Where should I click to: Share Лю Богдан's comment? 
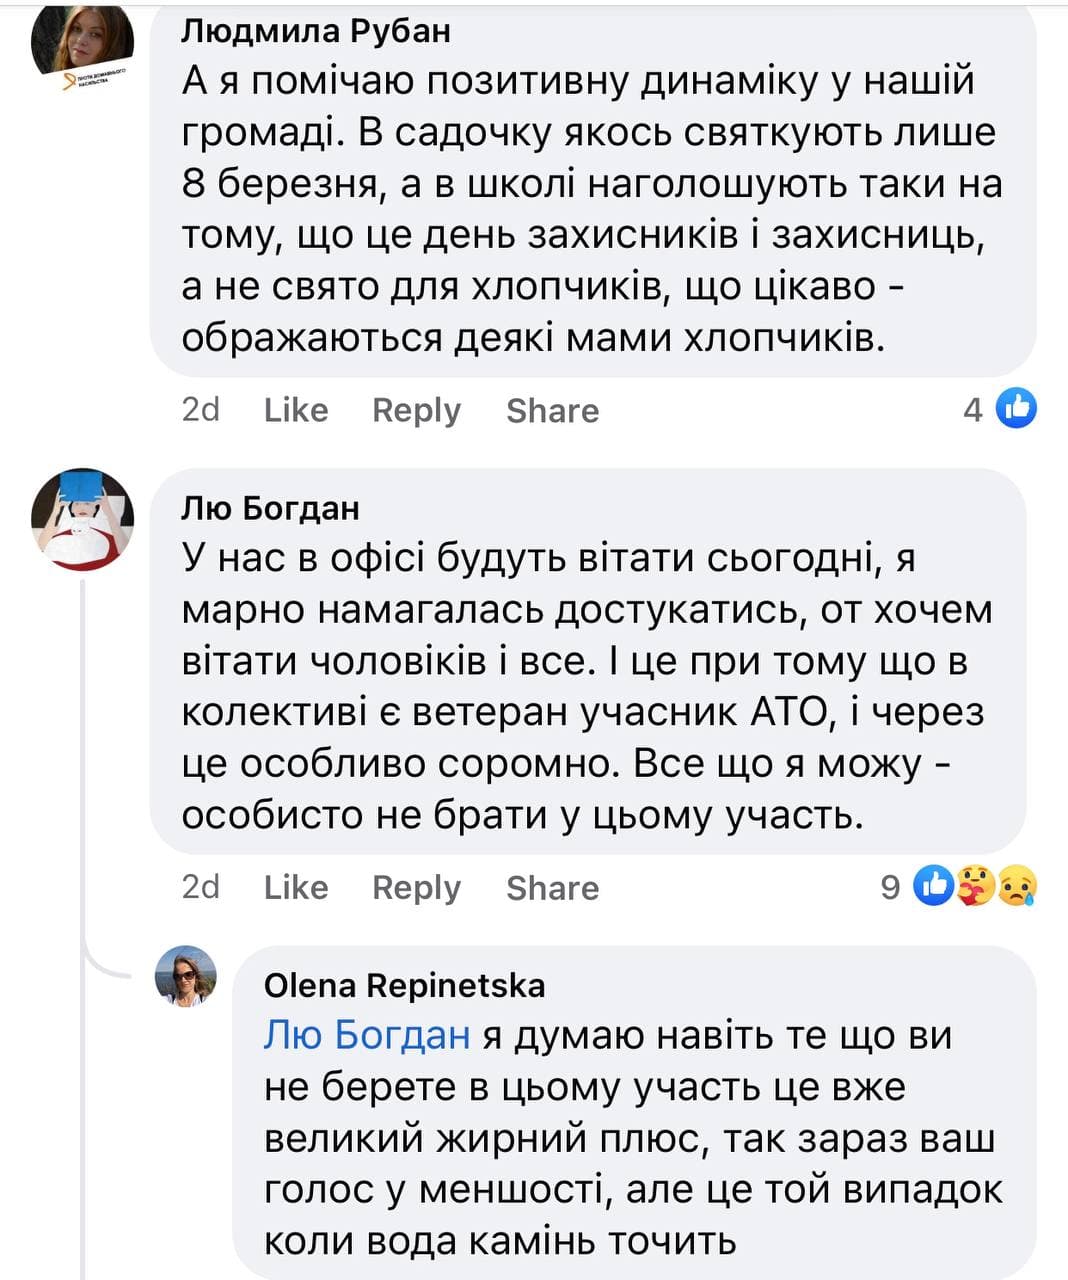click(552, 887)
